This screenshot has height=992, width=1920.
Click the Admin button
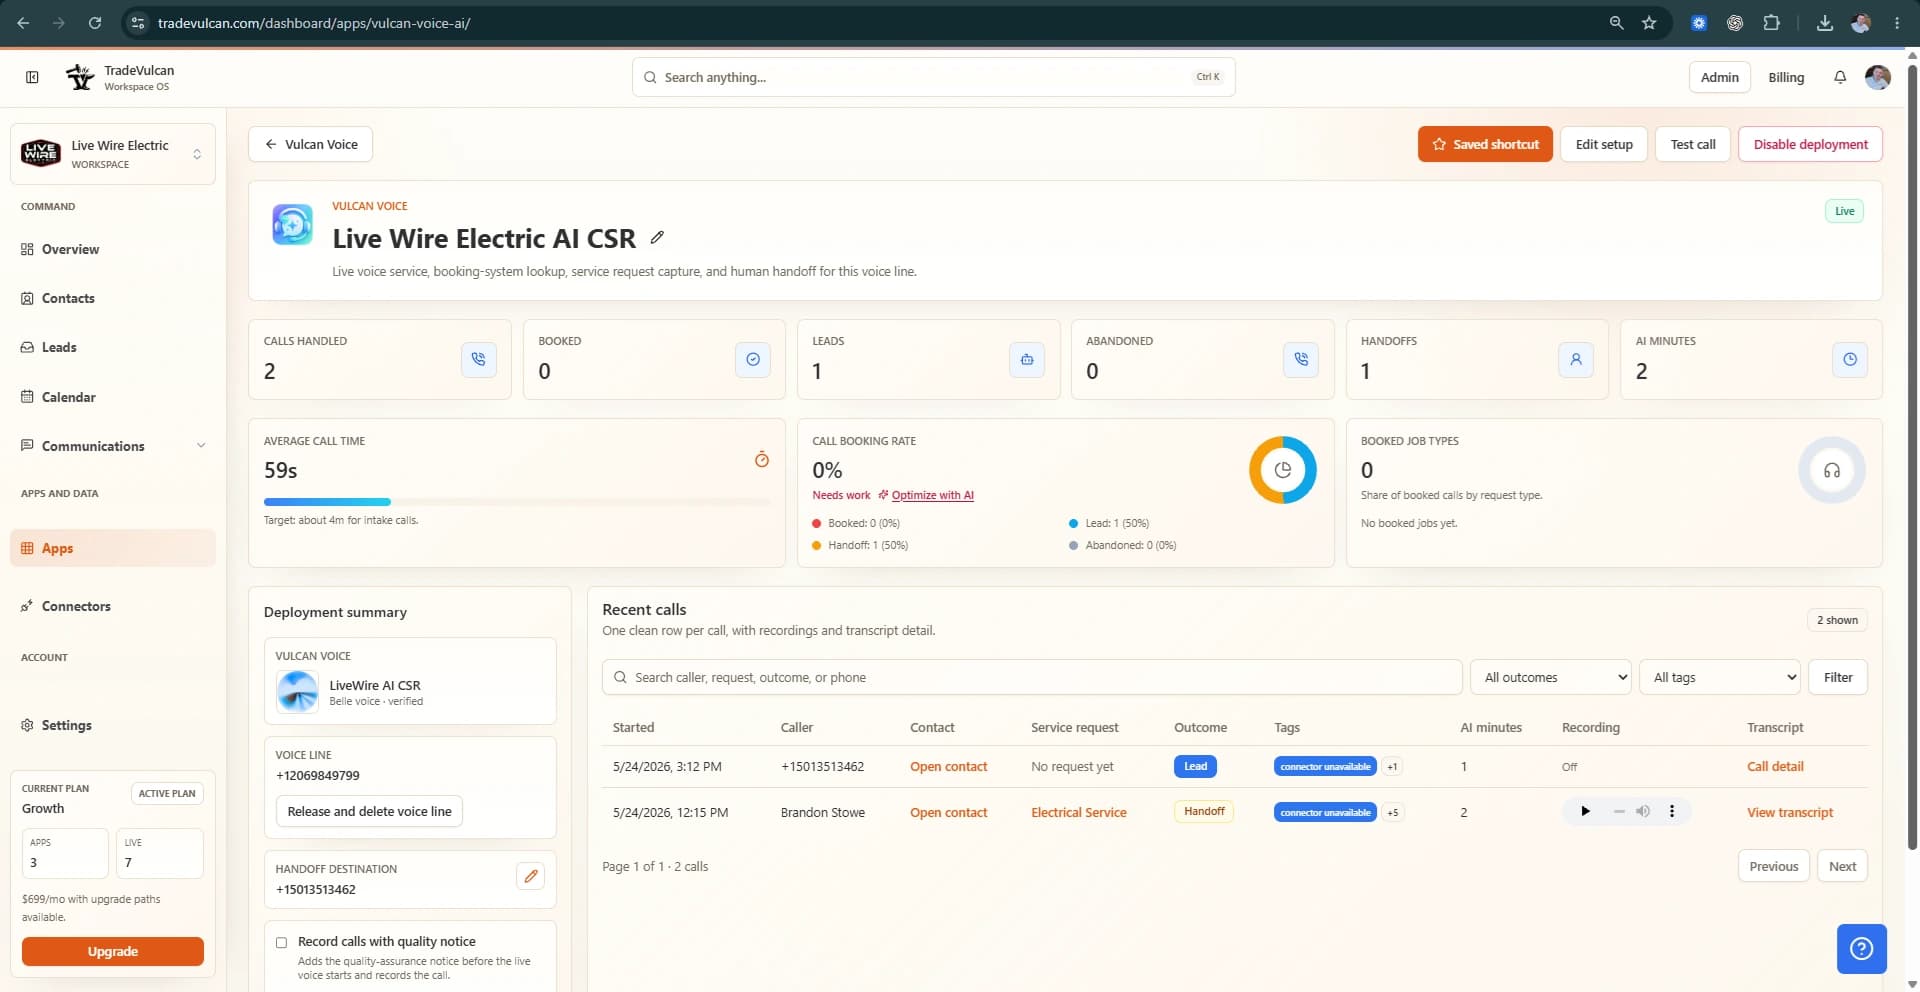(x=1719, y=77)
